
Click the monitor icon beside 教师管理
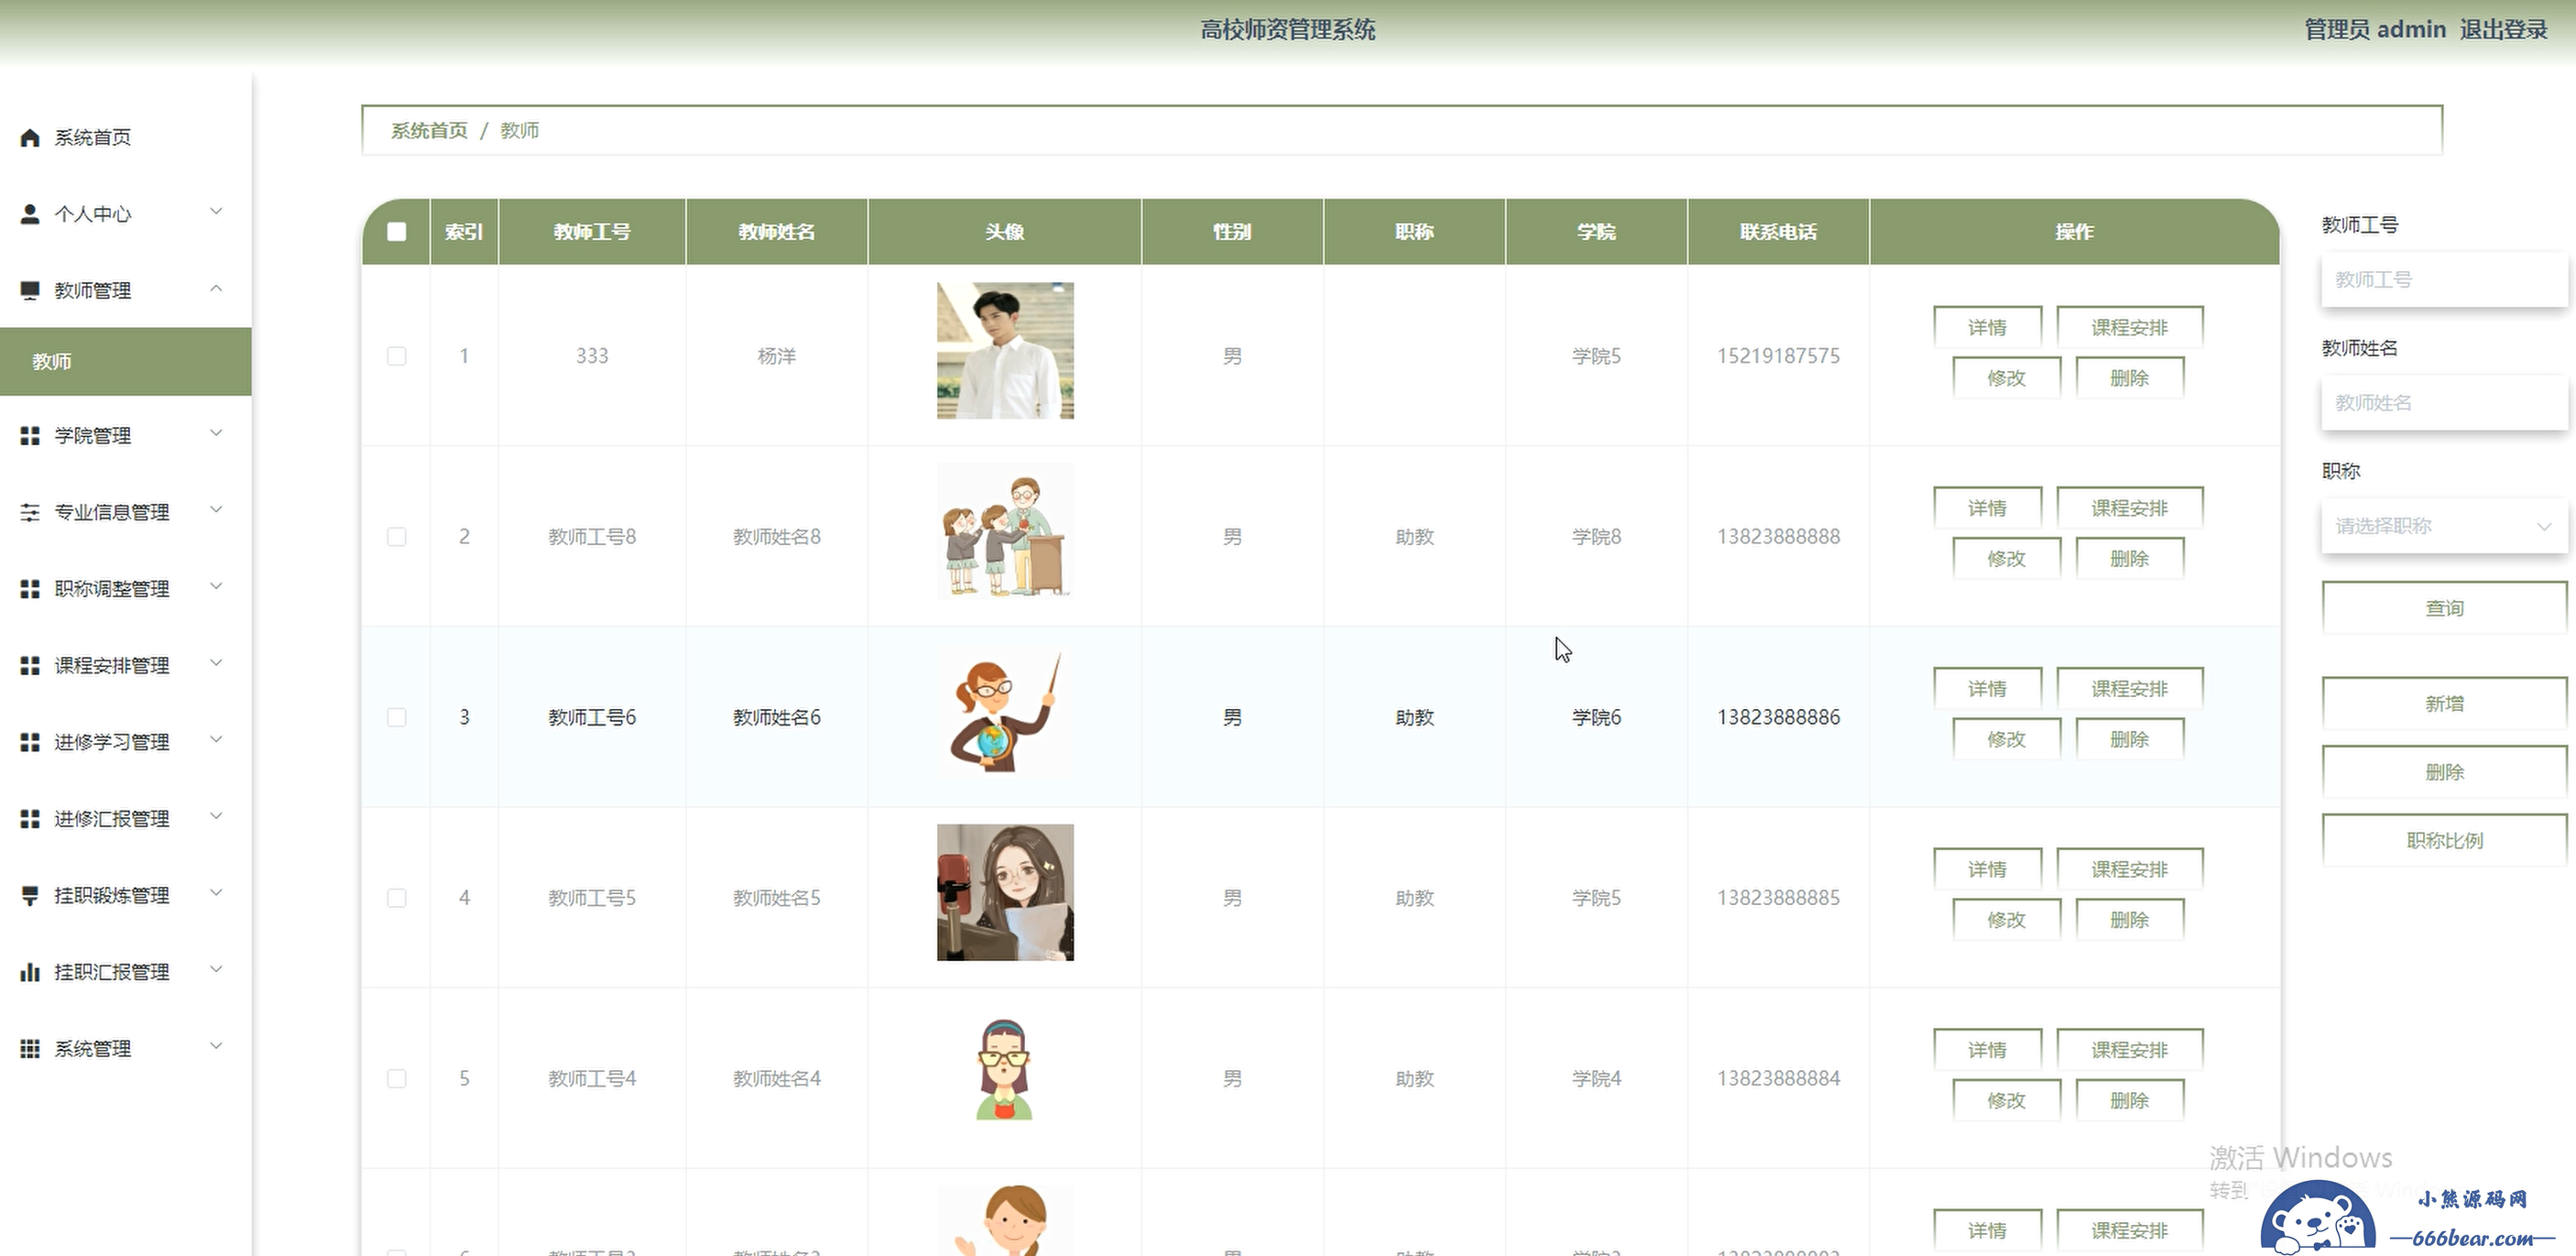[x=30, y=291]
